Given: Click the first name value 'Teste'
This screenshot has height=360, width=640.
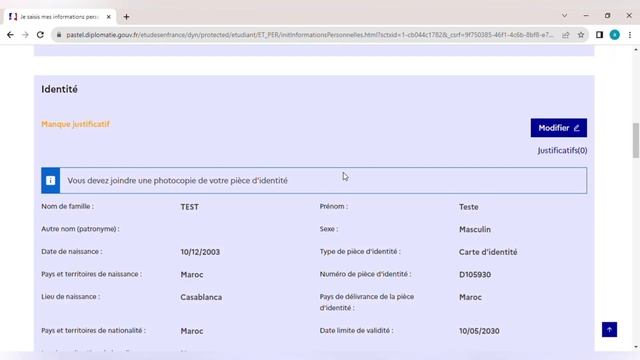Looking at the screenshot, I should [x=469, y=207].
